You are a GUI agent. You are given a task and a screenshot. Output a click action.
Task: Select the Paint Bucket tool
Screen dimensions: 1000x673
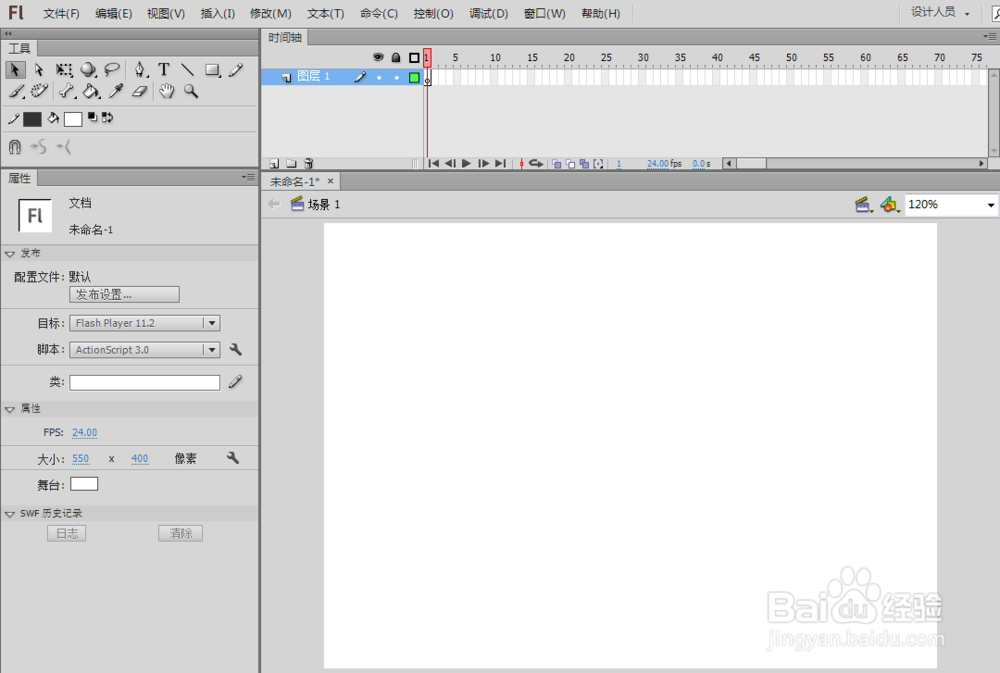(91, 91)
